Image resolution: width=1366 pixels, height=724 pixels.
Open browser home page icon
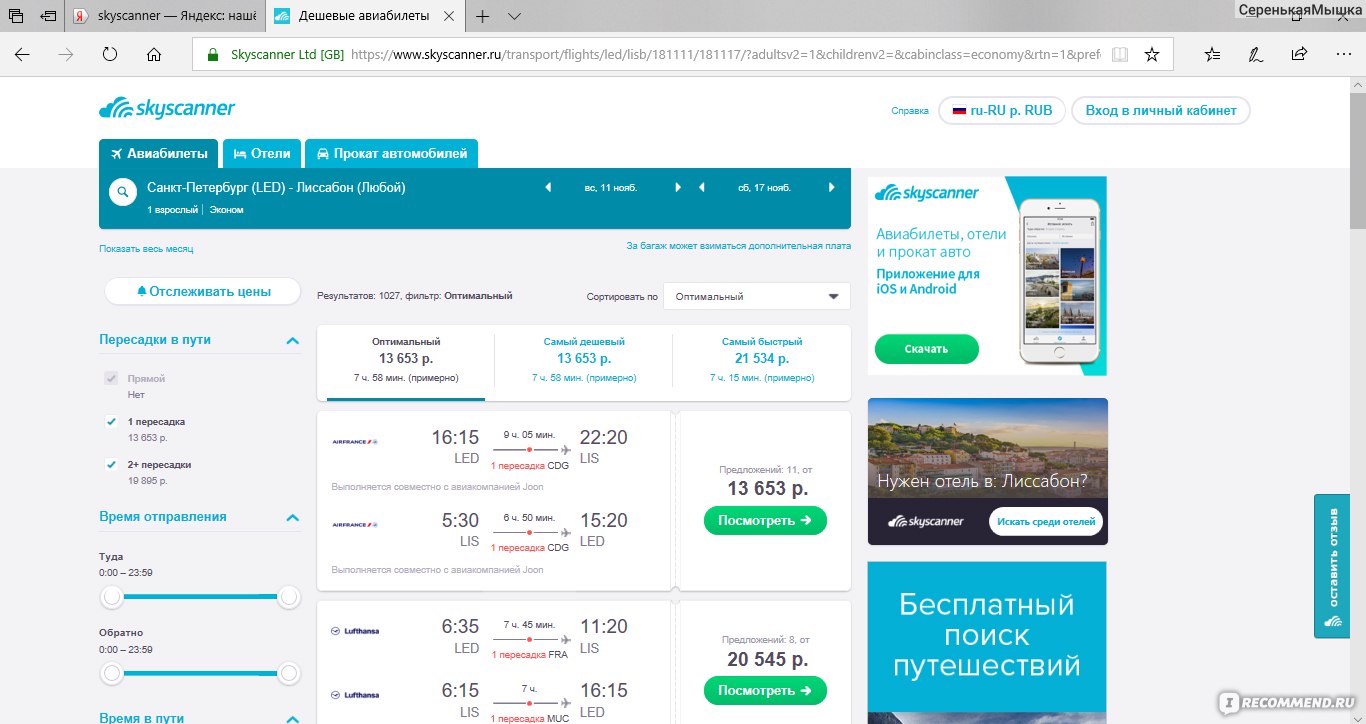pos(154,54)
